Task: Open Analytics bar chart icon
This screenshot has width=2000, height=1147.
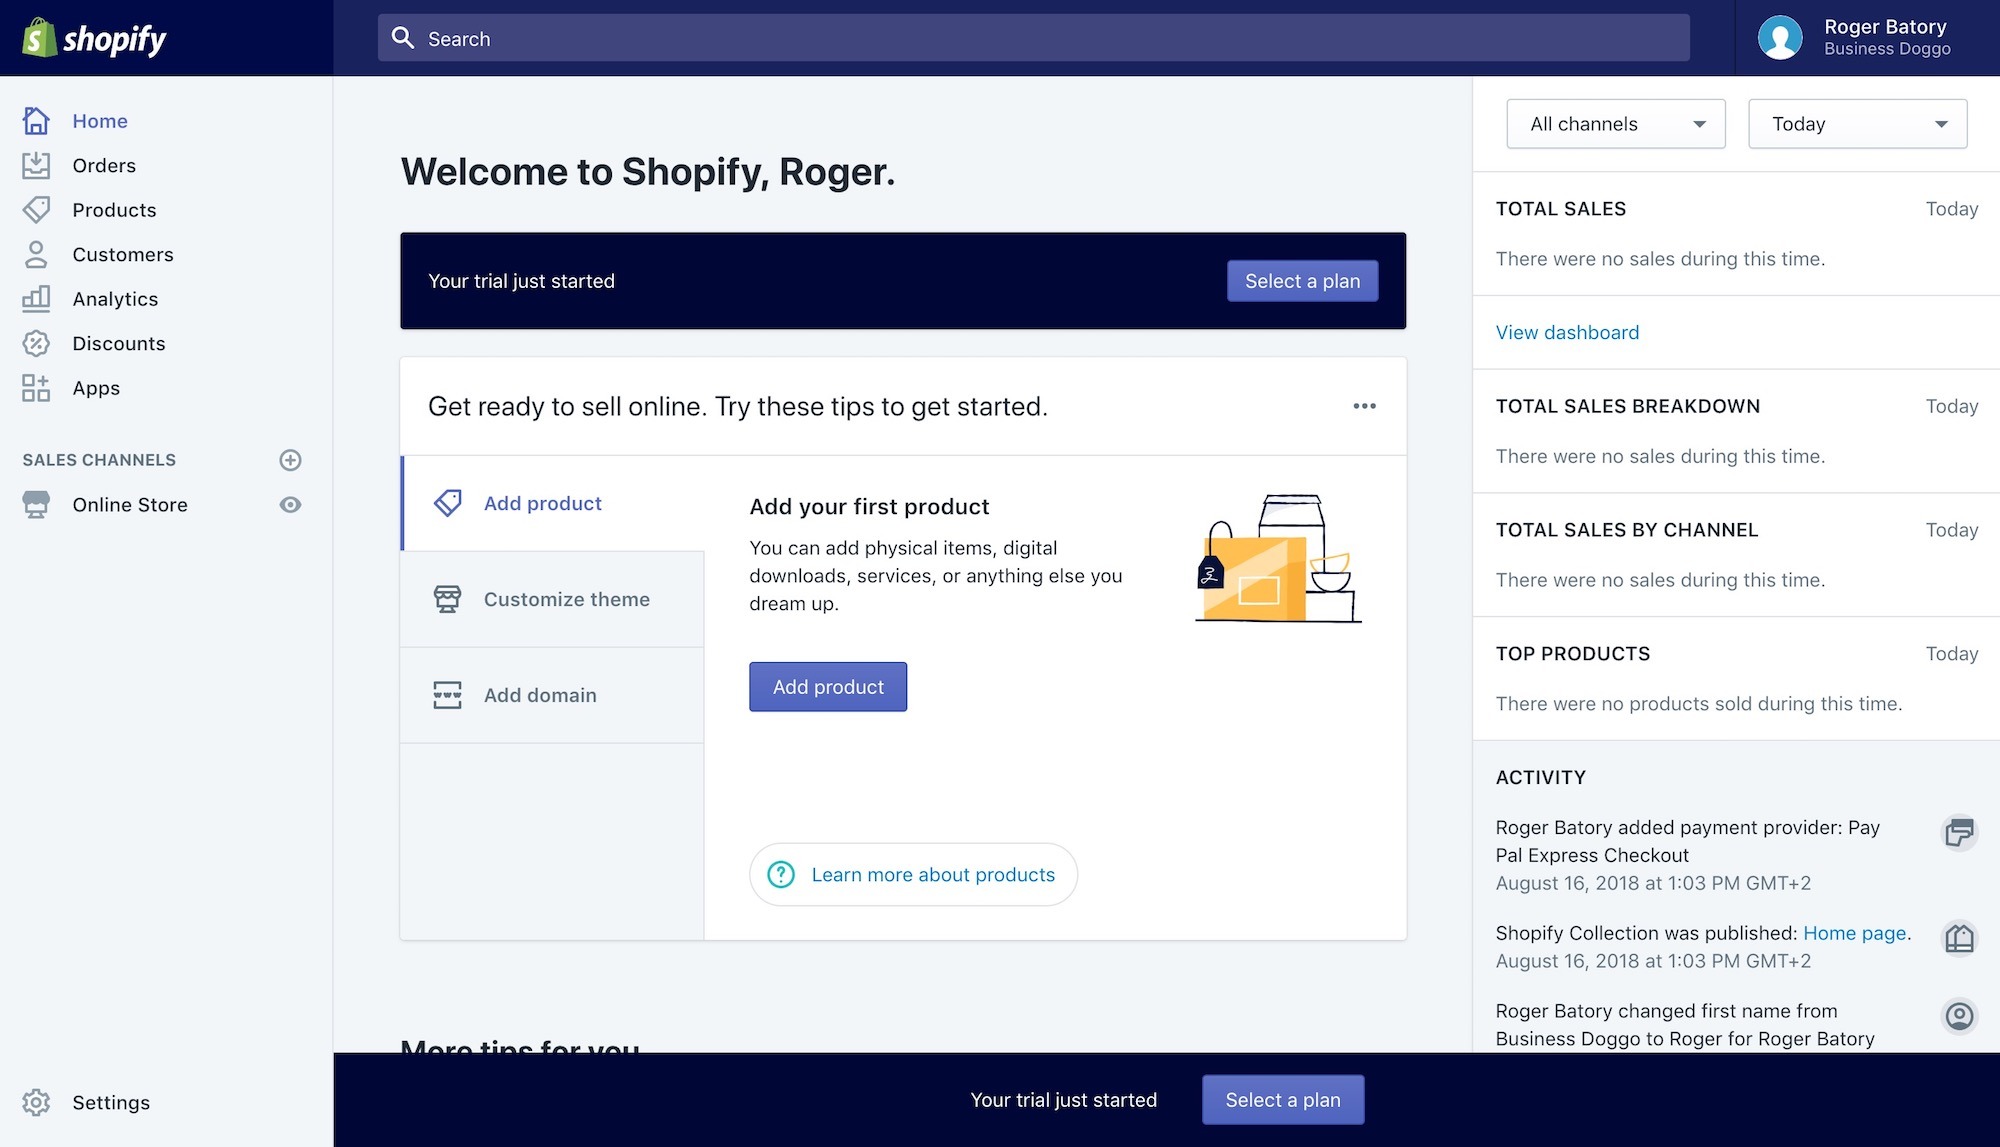Action: [36, 299]
